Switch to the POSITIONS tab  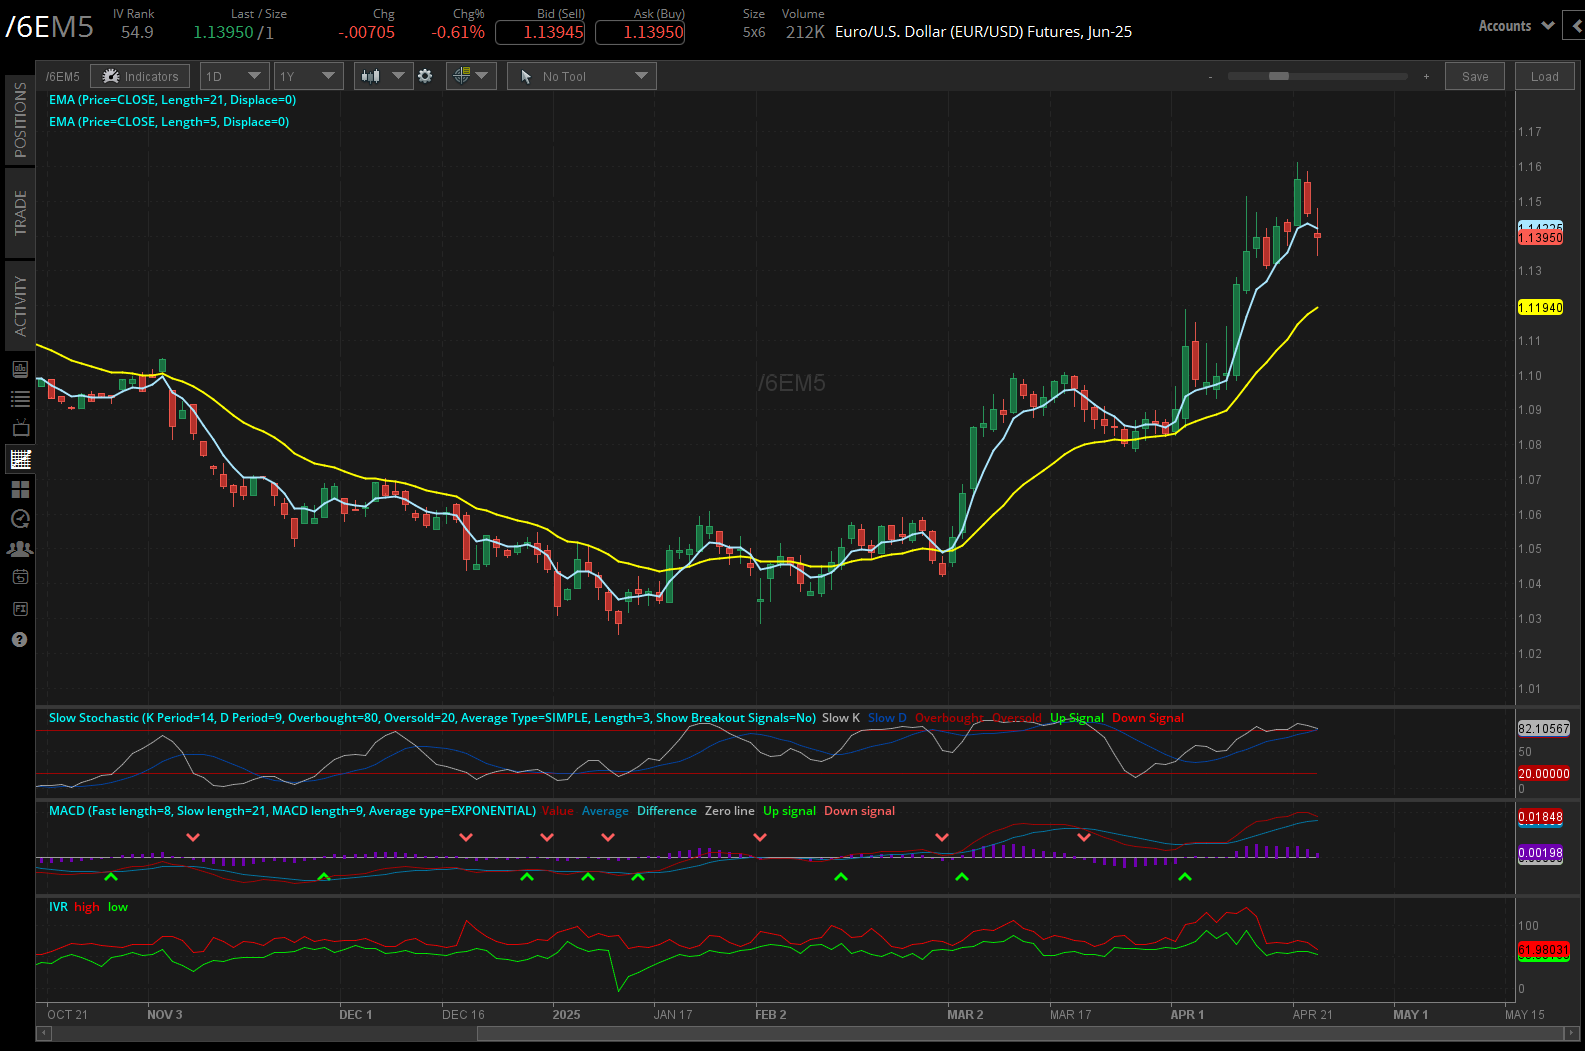20,120
